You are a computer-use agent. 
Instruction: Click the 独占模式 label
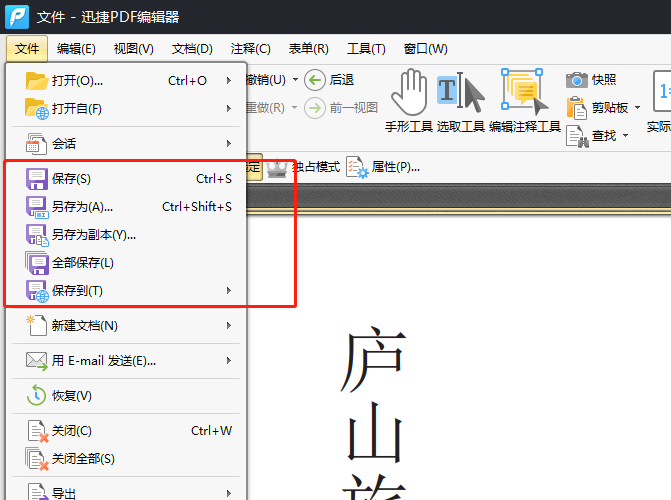point(316,167)
